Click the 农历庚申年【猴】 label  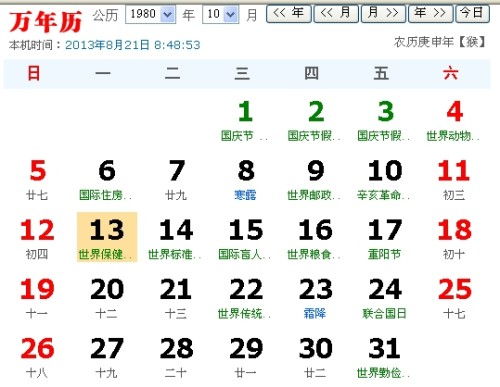coord(440,42)
